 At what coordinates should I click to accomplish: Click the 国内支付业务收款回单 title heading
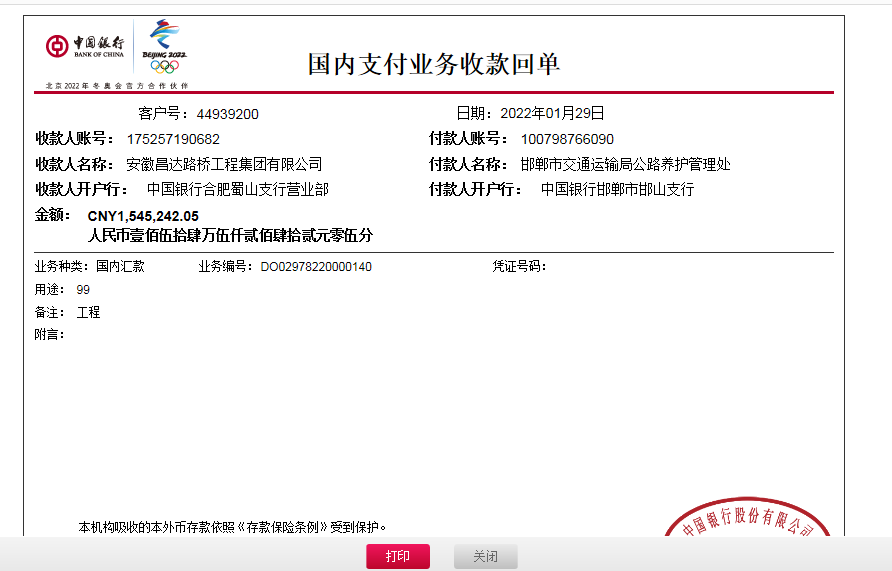point(433,64)
